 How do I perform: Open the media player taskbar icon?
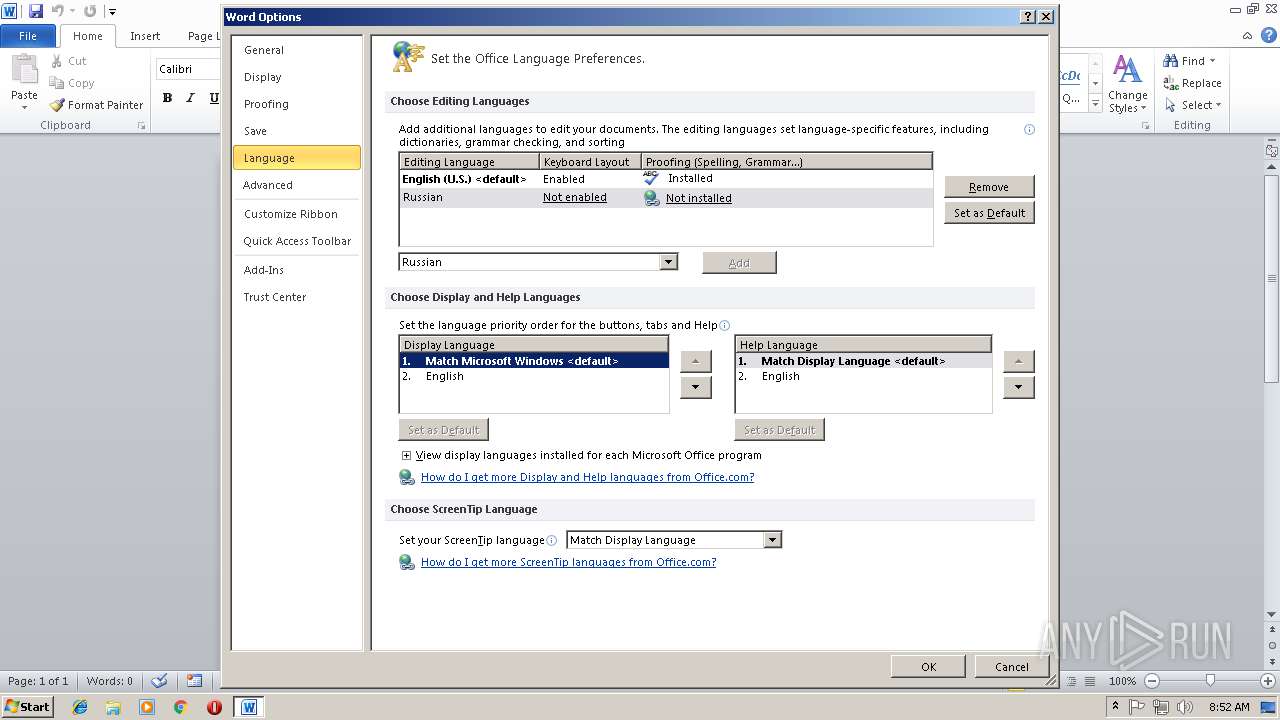point(147,707)
